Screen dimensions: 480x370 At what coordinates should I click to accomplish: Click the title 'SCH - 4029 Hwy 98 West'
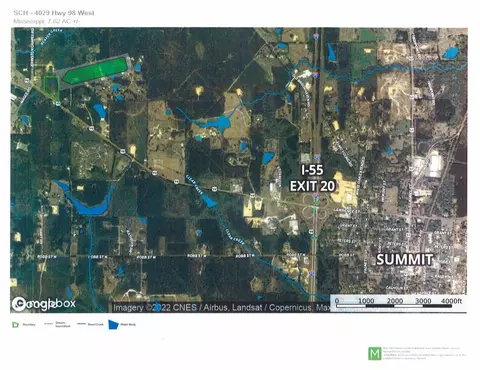pyautogui.click(x=54, y=13)
